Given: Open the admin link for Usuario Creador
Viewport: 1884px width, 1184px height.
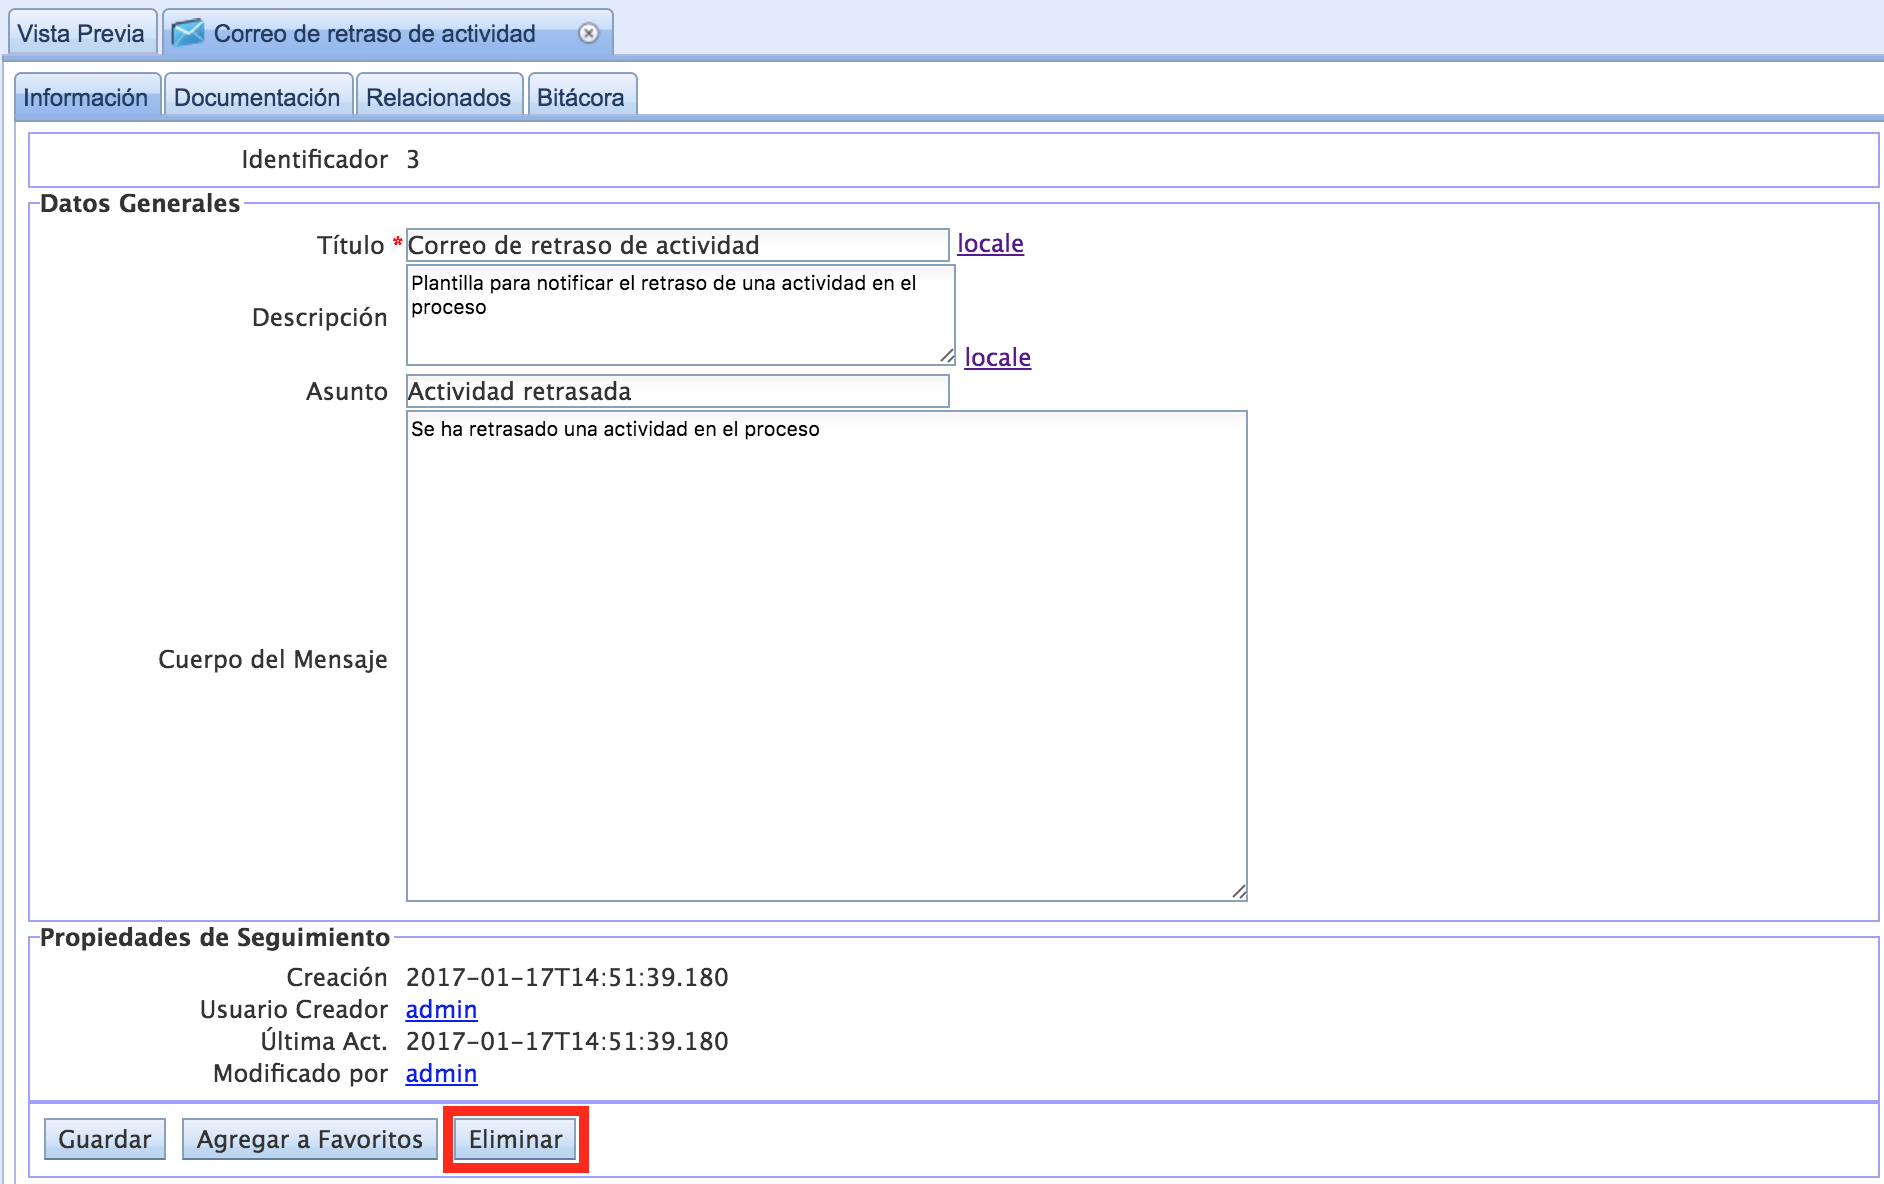Looking at the screenshot, I should (441, 1009).
